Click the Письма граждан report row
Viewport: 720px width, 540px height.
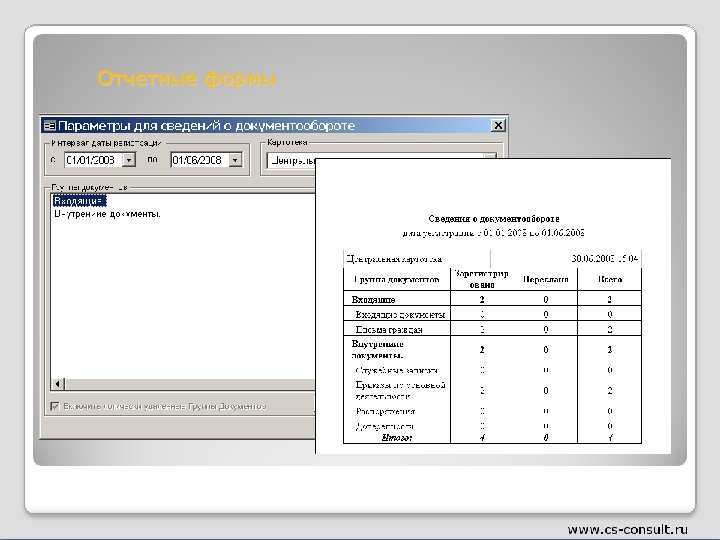coord(492,329)
